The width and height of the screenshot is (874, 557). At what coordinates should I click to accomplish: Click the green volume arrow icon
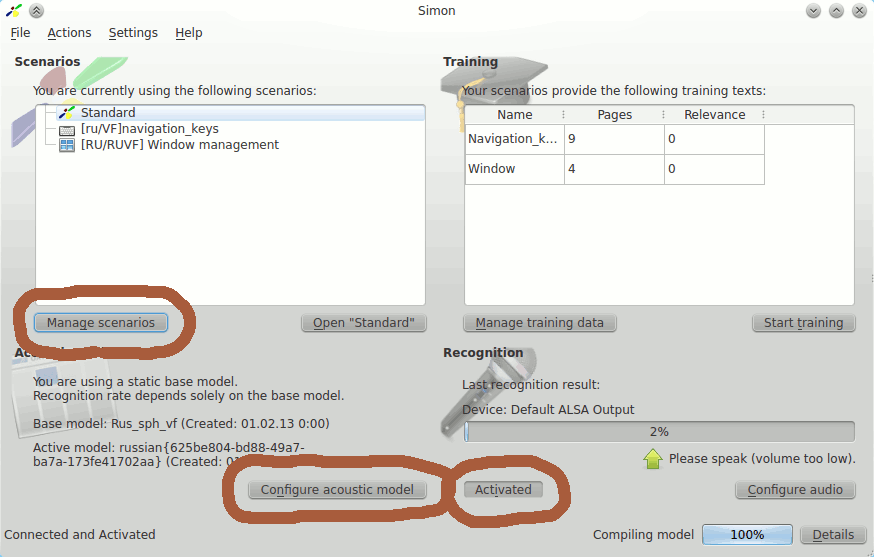coord(653,459)
